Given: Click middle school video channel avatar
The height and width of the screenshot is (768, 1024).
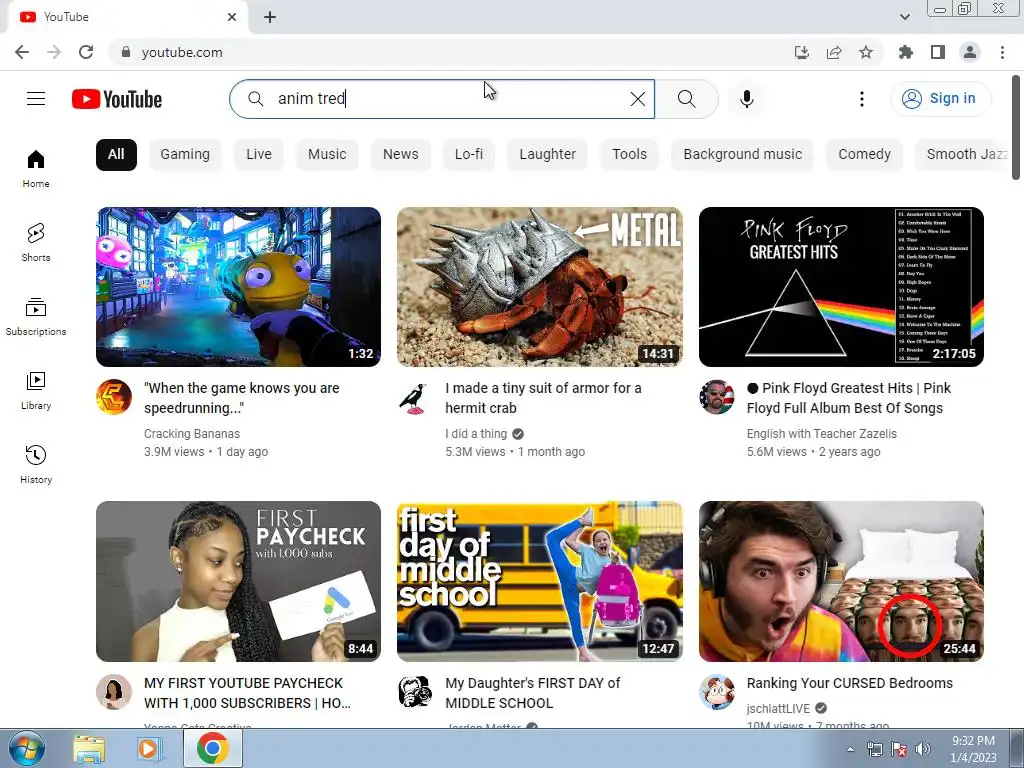Looking at the screenshot, I should point(415,692).
